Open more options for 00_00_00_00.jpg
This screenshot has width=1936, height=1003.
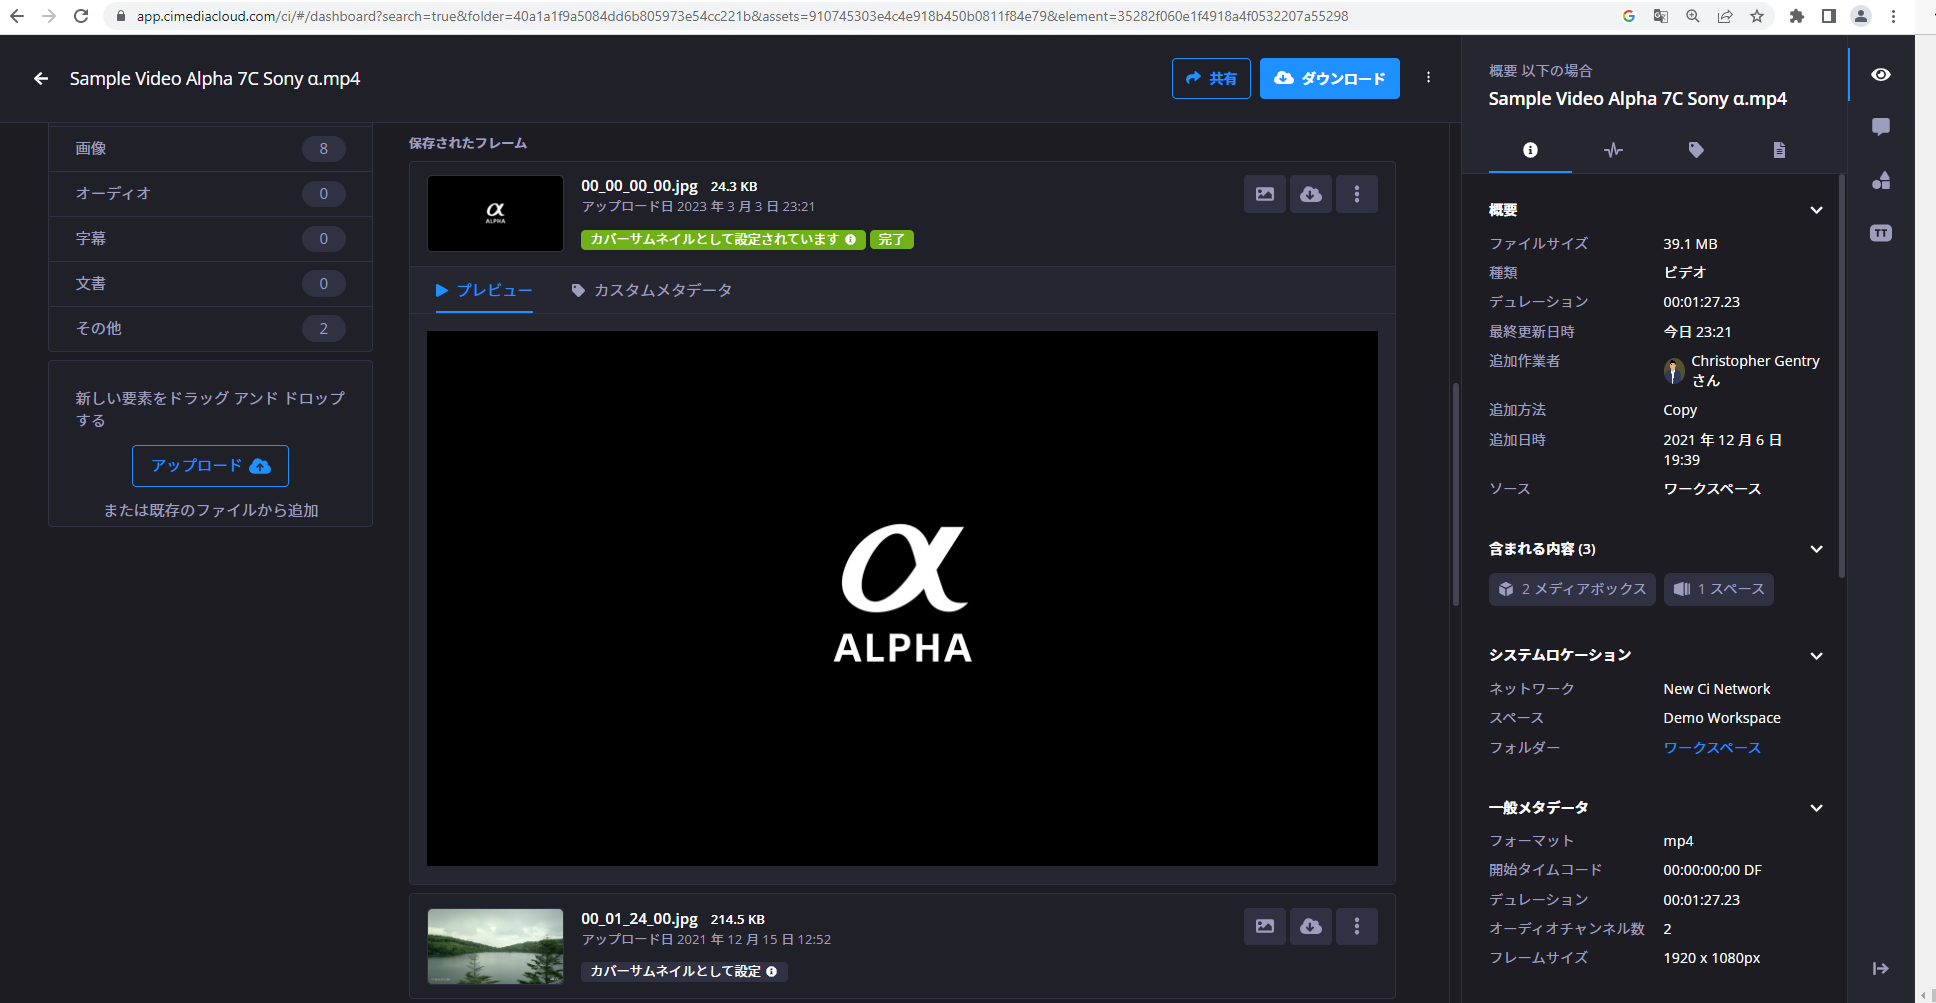point(1357,194)
